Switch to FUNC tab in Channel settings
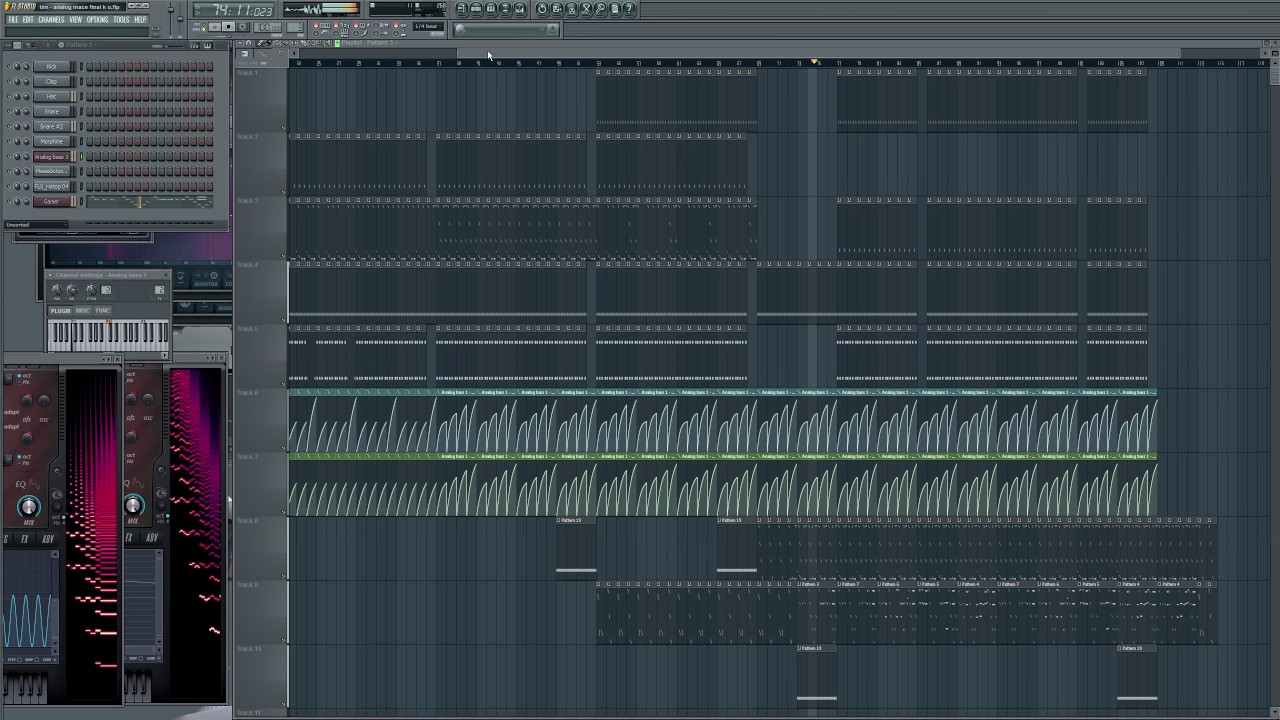Viewport: 1280px width, 720px height. [102, 311]
